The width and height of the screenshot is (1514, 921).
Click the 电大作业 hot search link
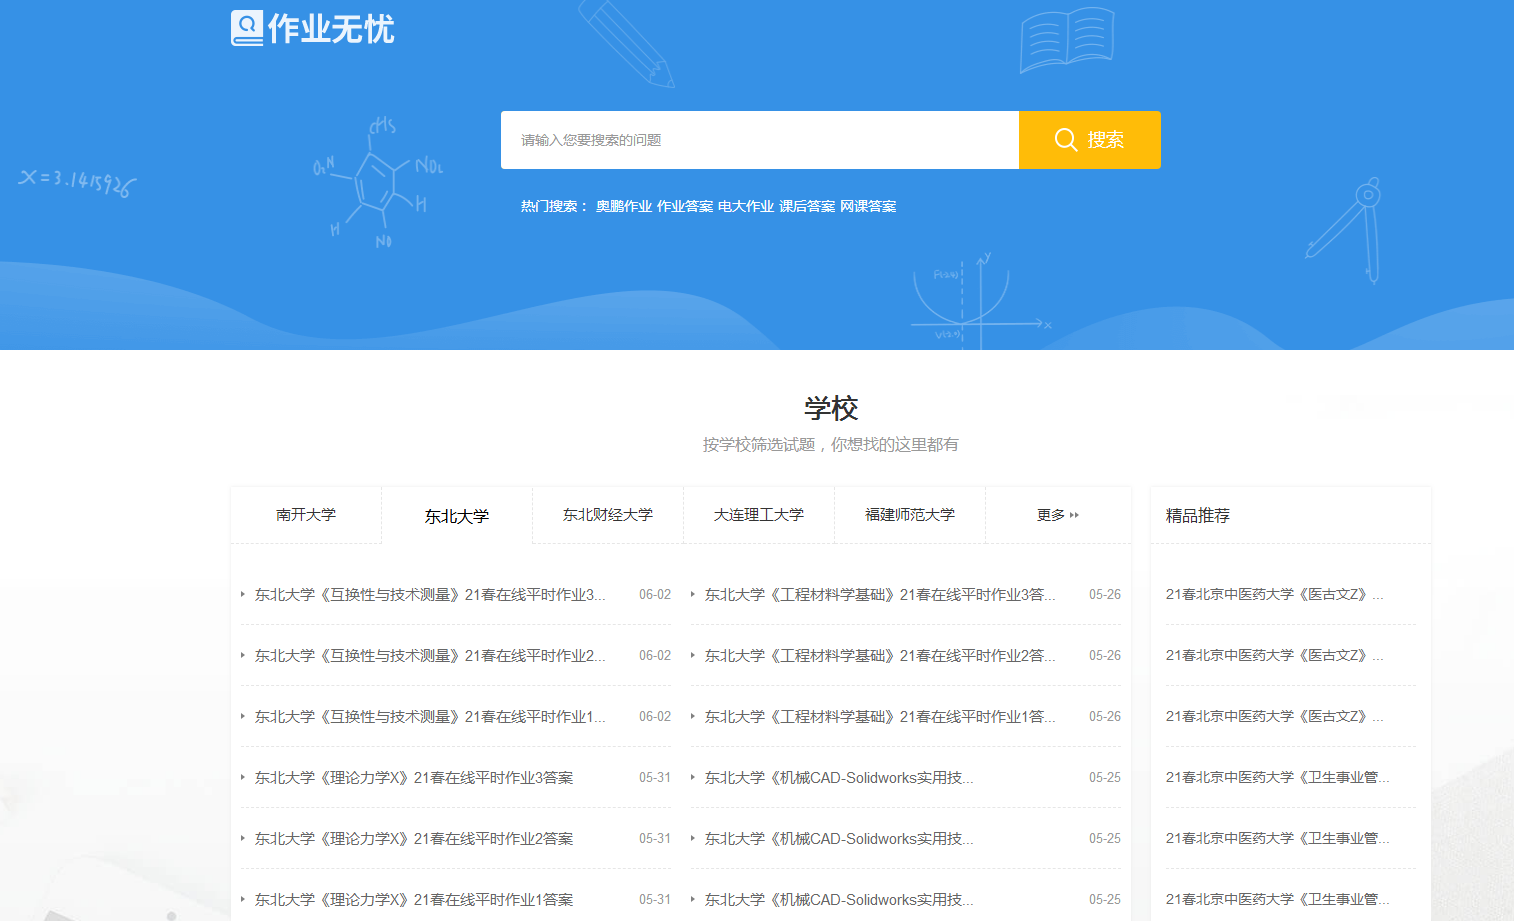pyautogui.click(x=746, y=206)
